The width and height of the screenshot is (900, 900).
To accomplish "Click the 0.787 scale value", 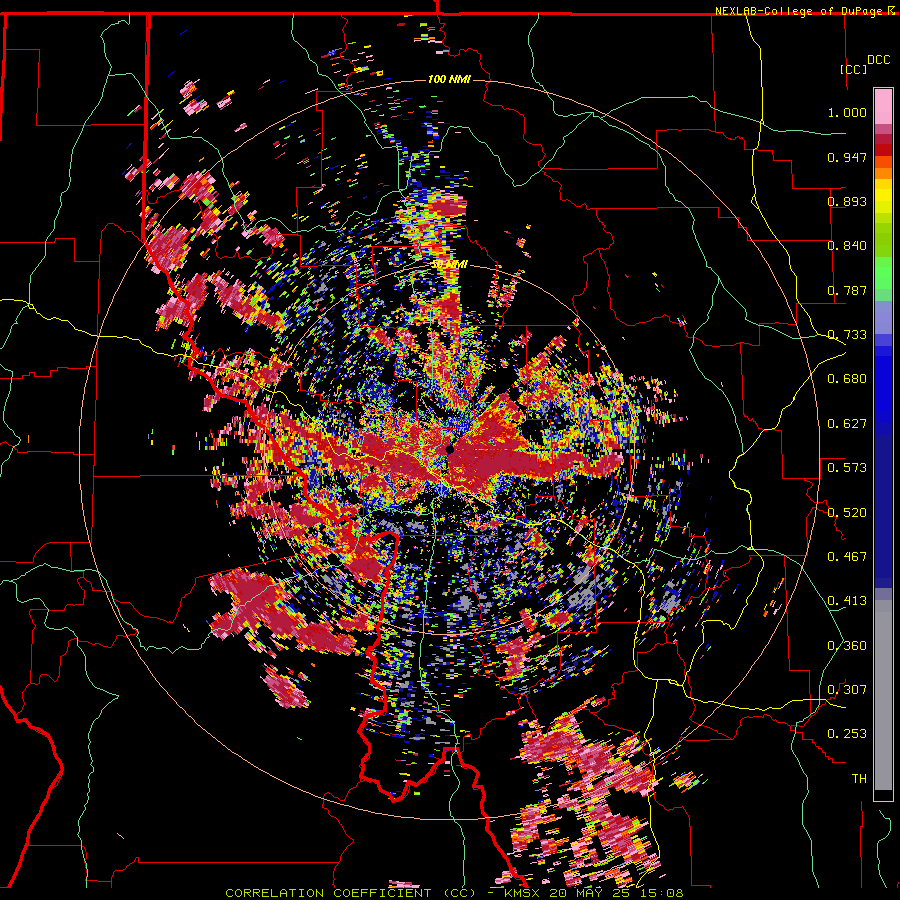I will point(847,290).
